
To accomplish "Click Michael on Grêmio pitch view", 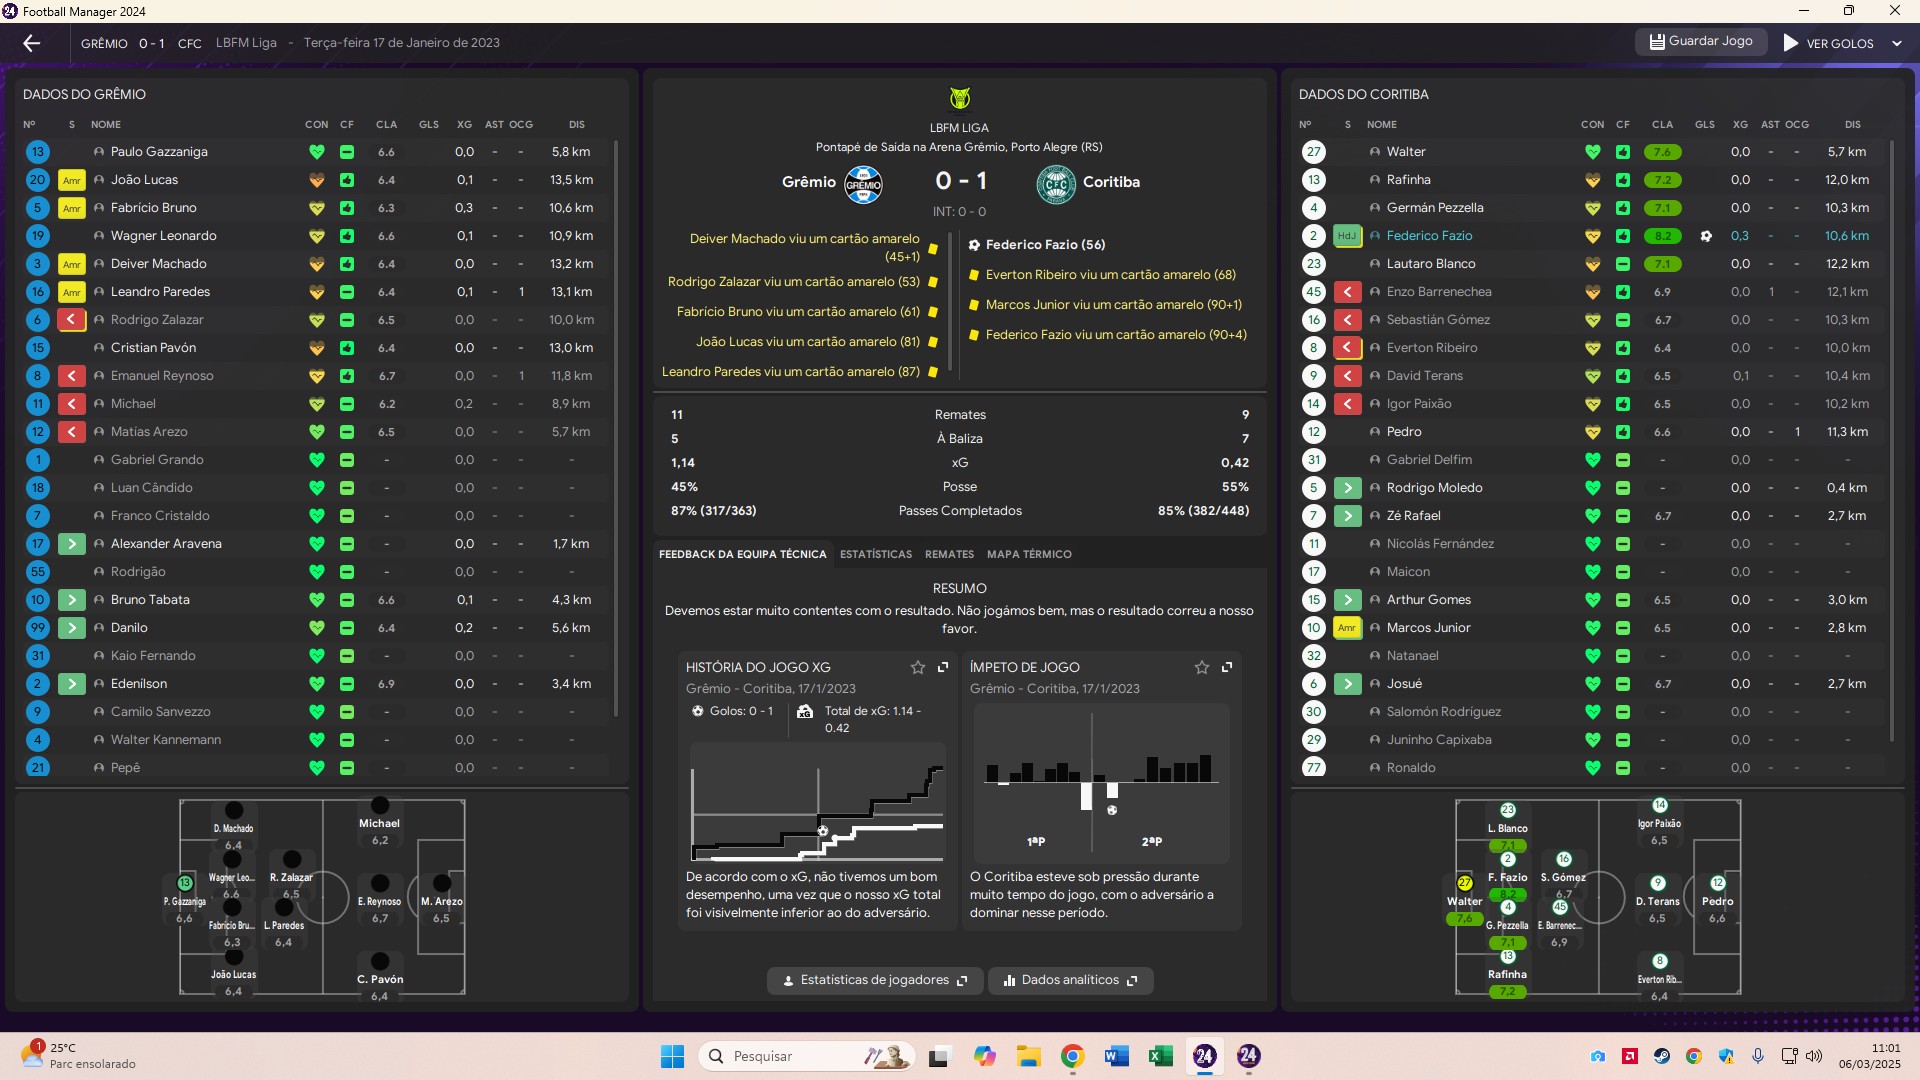I will point(380,823).
